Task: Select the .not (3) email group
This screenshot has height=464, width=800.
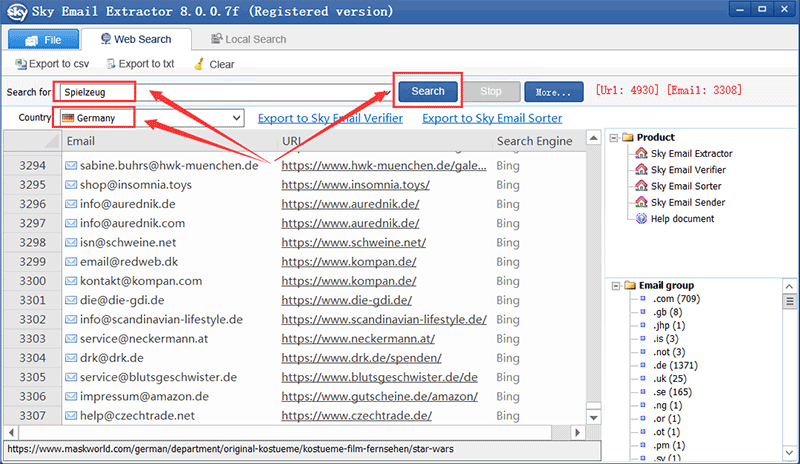Action: coord(669,352)
